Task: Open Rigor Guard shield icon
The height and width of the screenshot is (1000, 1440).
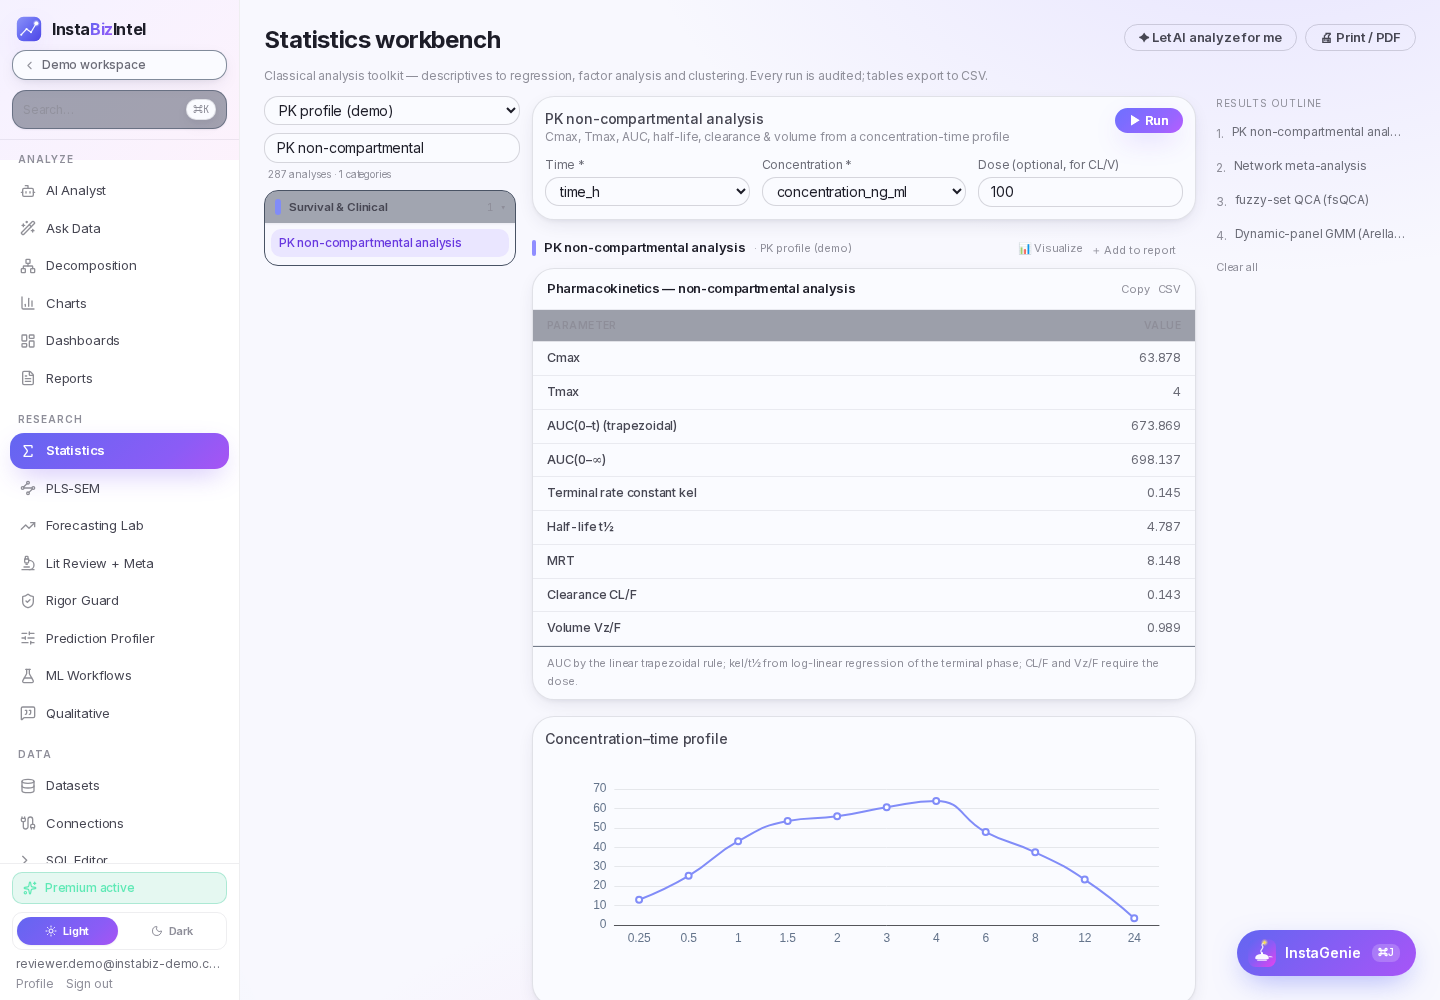Action: (x=28, y=601)
